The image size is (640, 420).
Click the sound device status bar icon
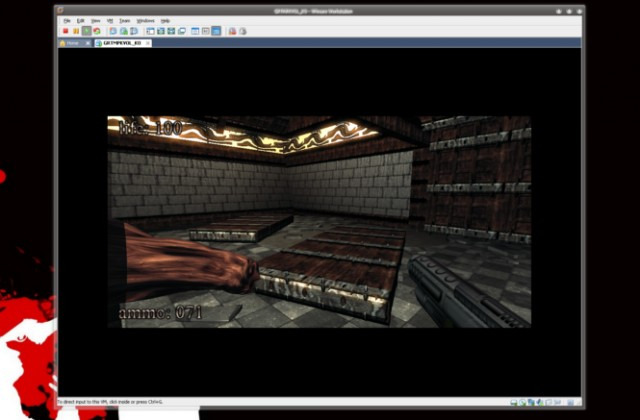540,402
